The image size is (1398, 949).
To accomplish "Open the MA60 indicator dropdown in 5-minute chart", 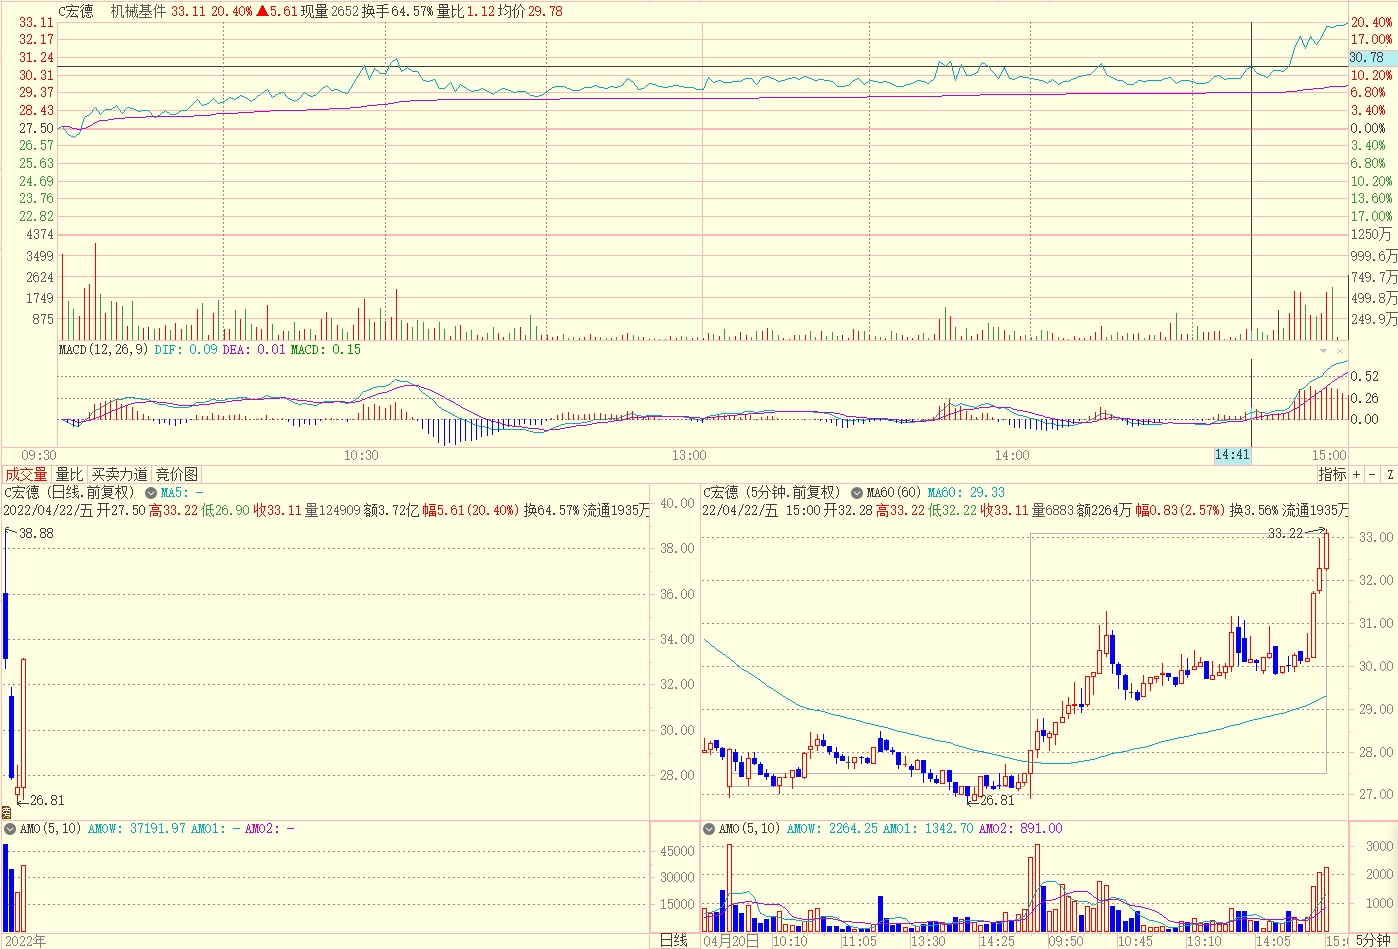I will [x=857, y=493].
